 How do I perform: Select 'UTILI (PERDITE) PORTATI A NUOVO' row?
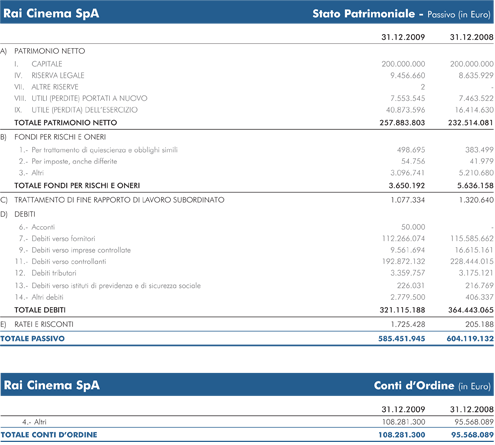click(x=89, y=98)
